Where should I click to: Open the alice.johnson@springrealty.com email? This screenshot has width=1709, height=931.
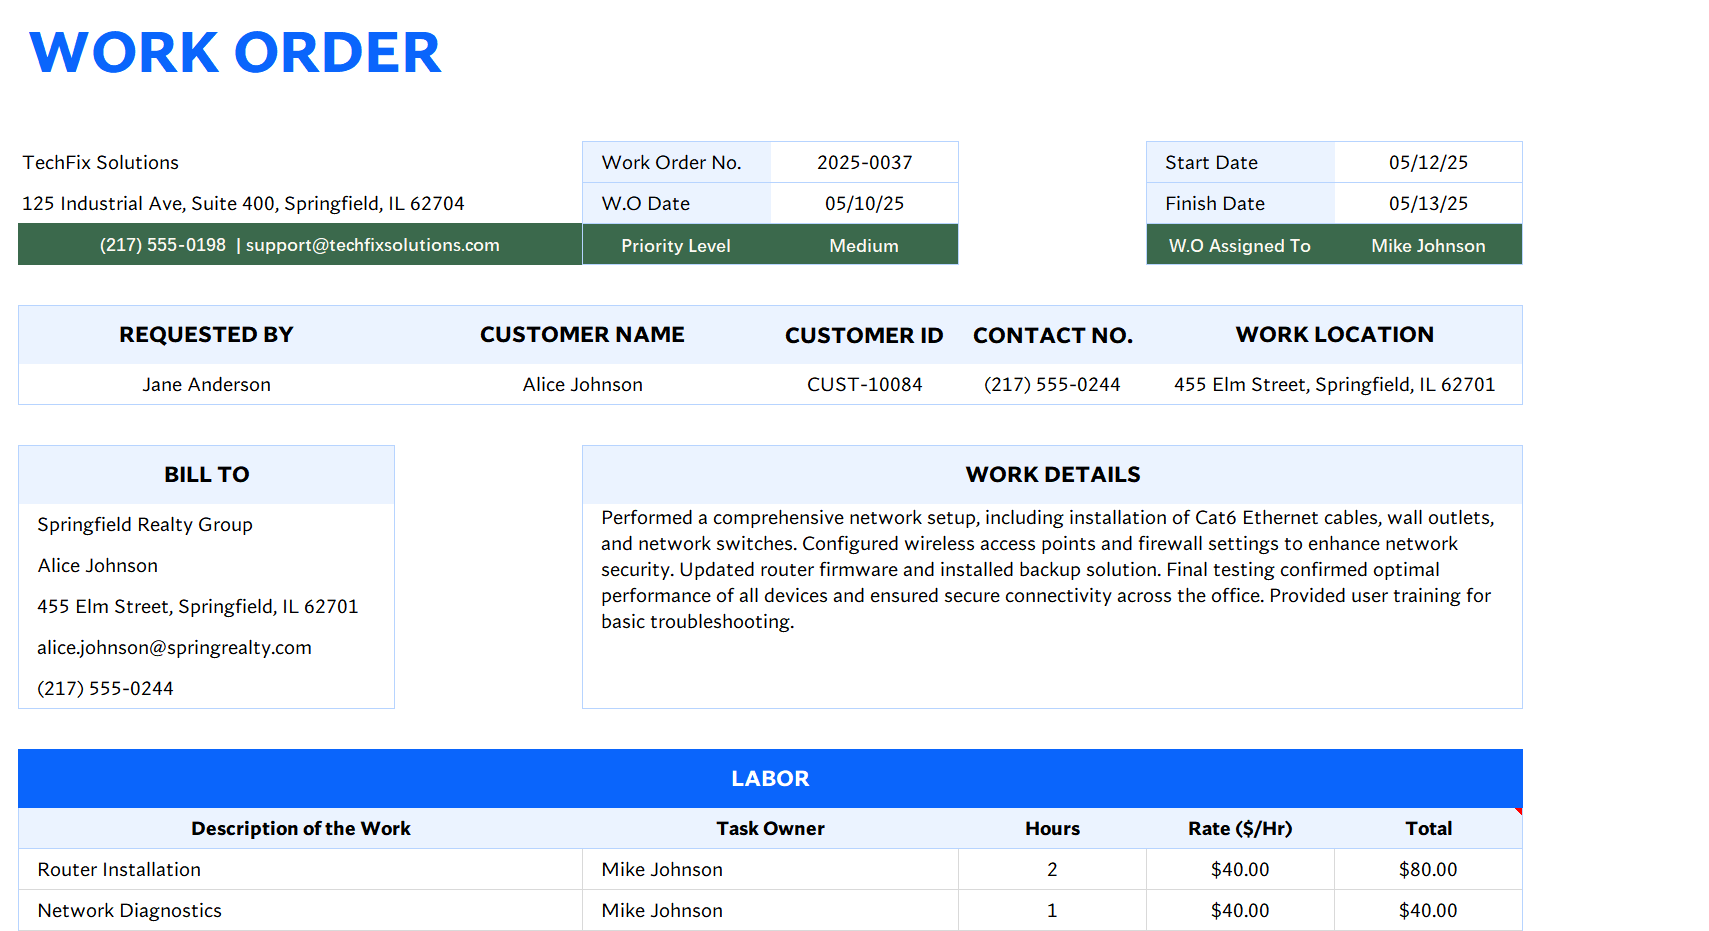coord(175,648)
